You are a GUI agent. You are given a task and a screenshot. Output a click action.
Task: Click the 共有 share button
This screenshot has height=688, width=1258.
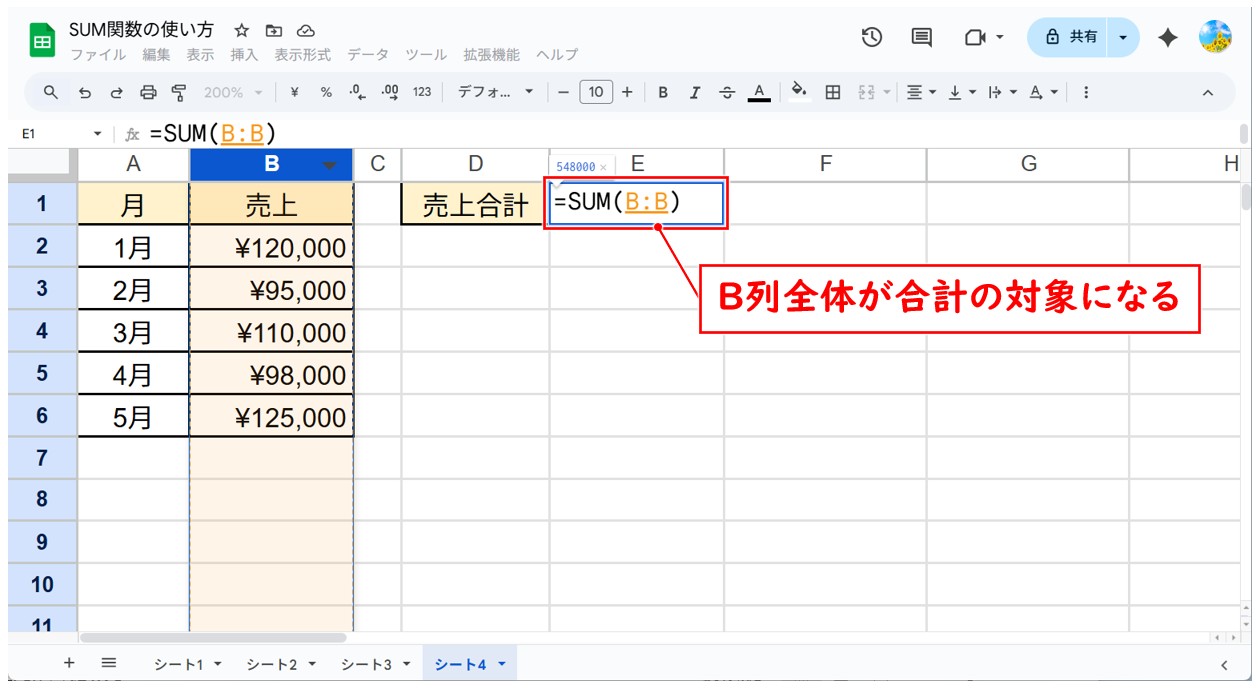pyautogui.click(x=1072, y=37)
